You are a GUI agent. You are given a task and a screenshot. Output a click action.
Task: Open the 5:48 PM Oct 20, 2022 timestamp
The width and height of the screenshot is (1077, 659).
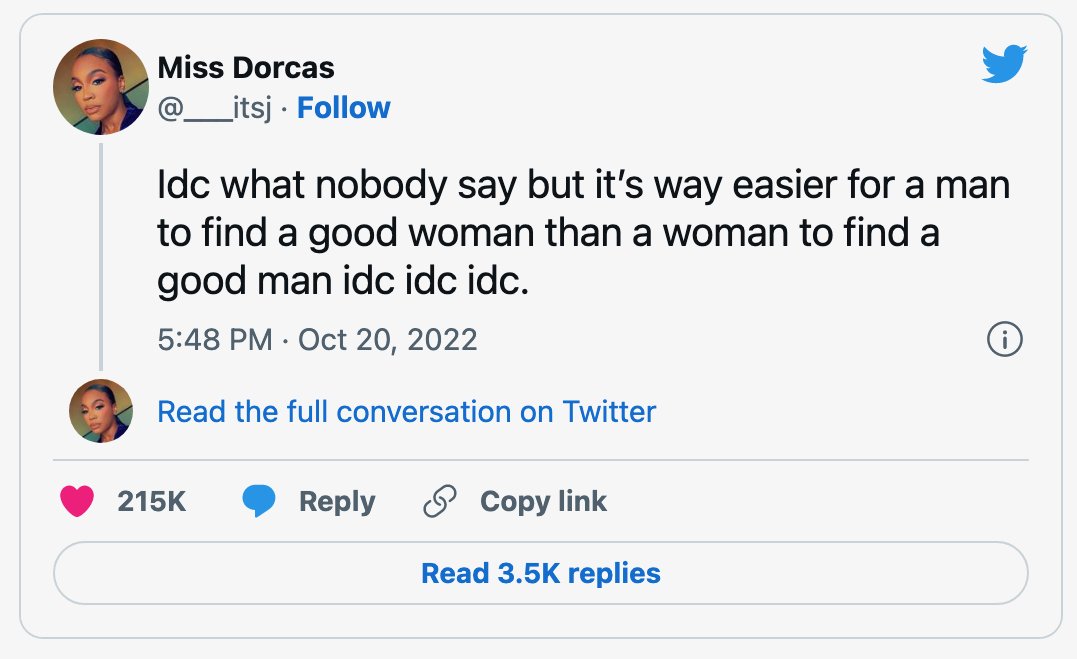tap(317, 339)
